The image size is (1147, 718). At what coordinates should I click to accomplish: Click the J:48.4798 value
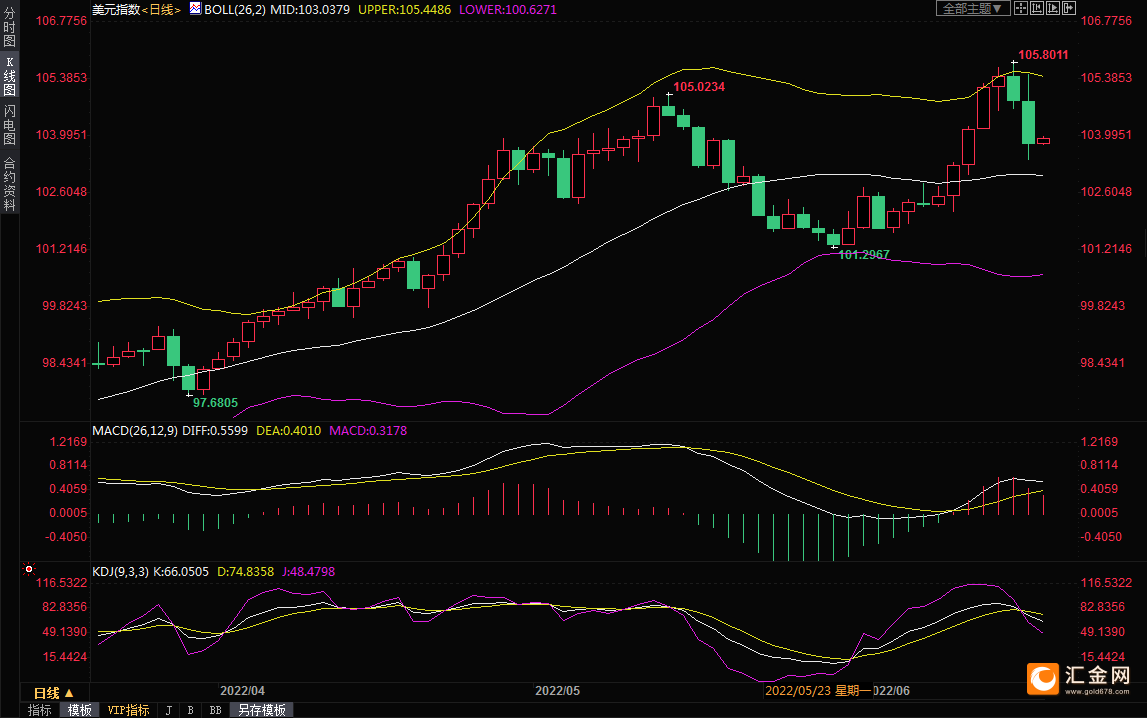point(309,572)
